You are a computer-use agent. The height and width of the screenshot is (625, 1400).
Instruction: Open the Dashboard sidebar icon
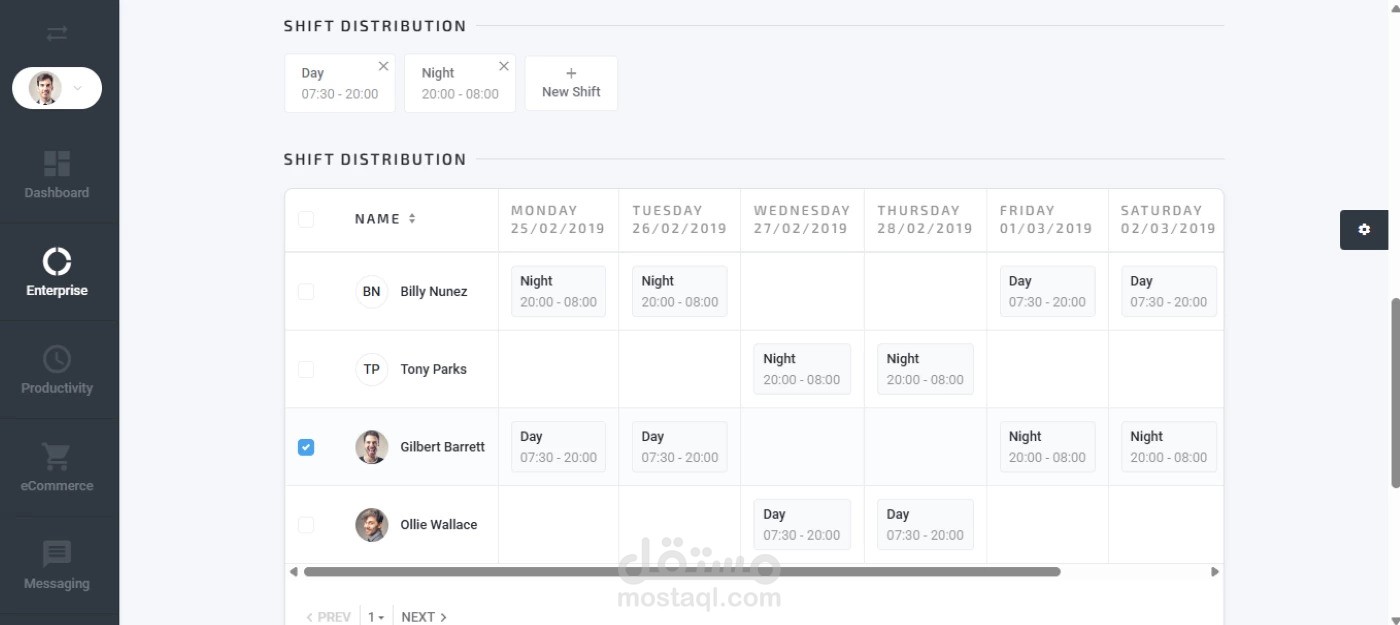pos(57,163)
